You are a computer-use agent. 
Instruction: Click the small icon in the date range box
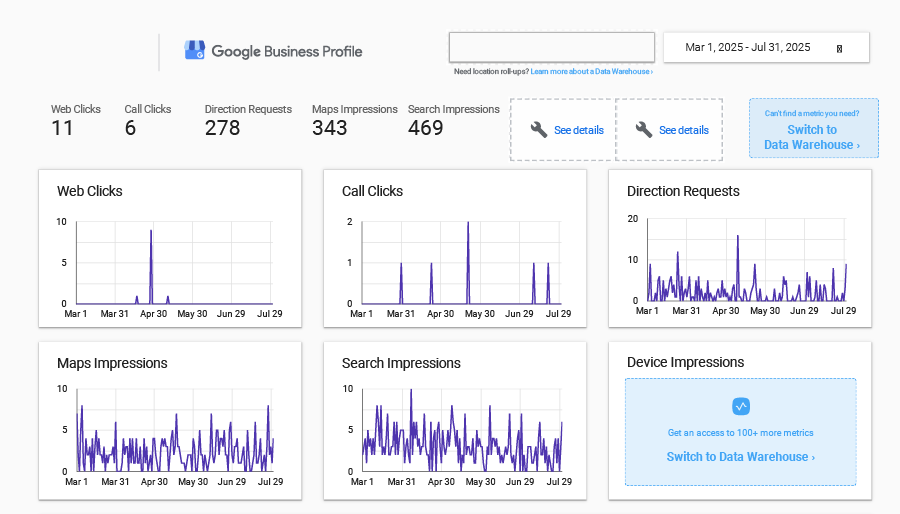[x=839, y=48]
